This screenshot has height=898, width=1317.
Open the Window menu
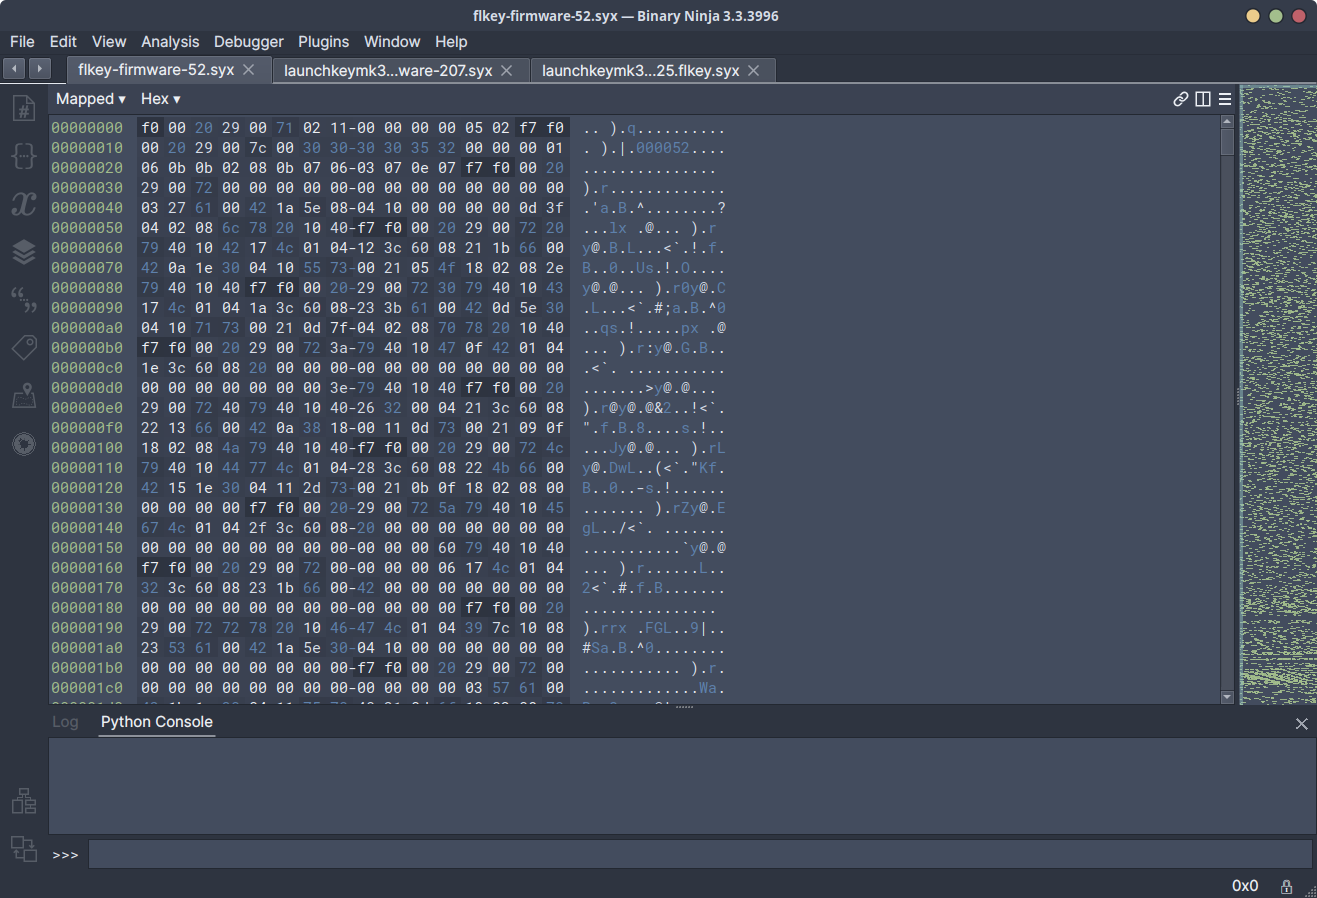click(392, 42)
